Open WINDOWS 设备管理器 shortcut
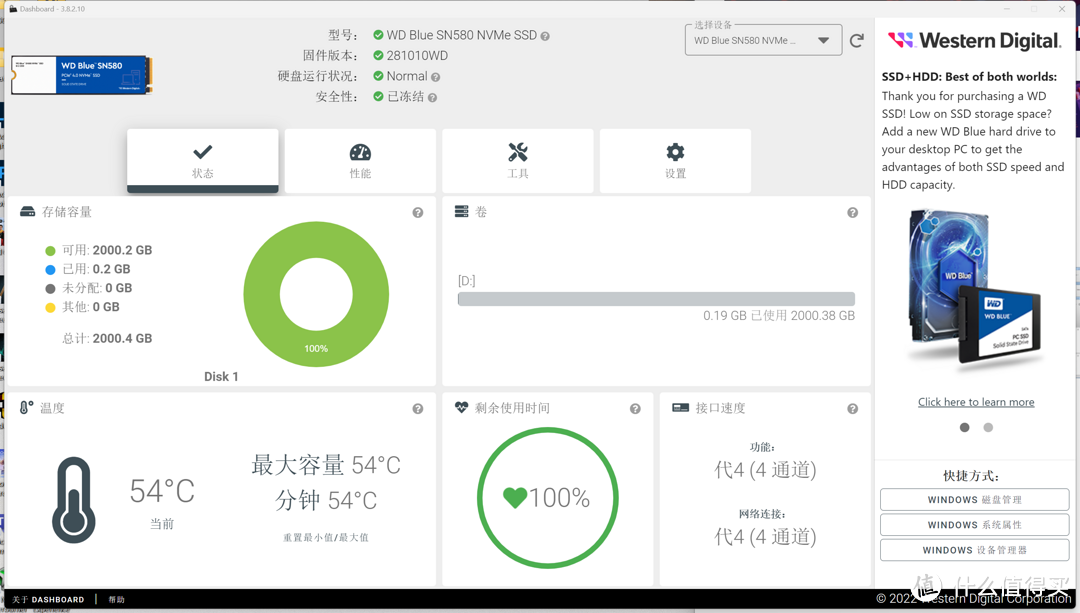The width and height of the screenshot is (1080, 613). tap(975, 550)
